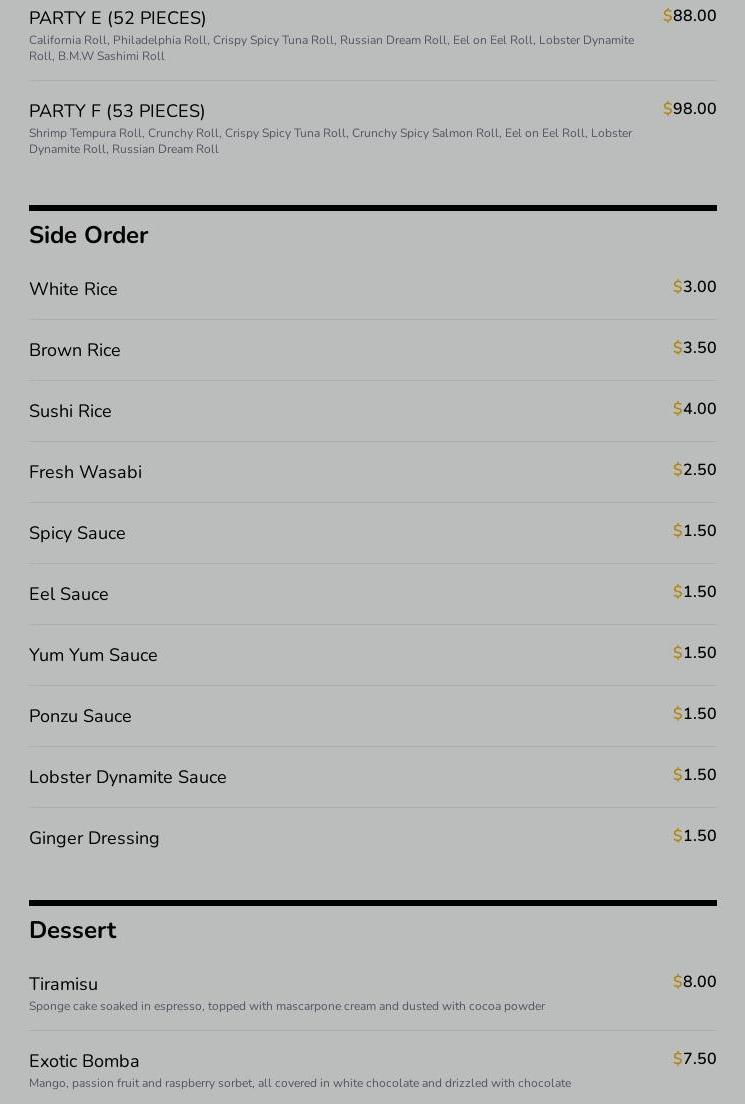Pick the Spicy Sauce item
The width and height of the screenshot is (745, 1104).
pos(372,533)
